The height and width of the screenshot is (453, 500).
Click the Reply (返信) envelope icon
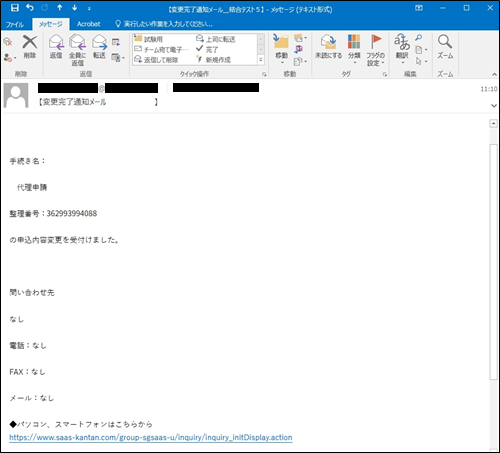click(x=56, y=43)
